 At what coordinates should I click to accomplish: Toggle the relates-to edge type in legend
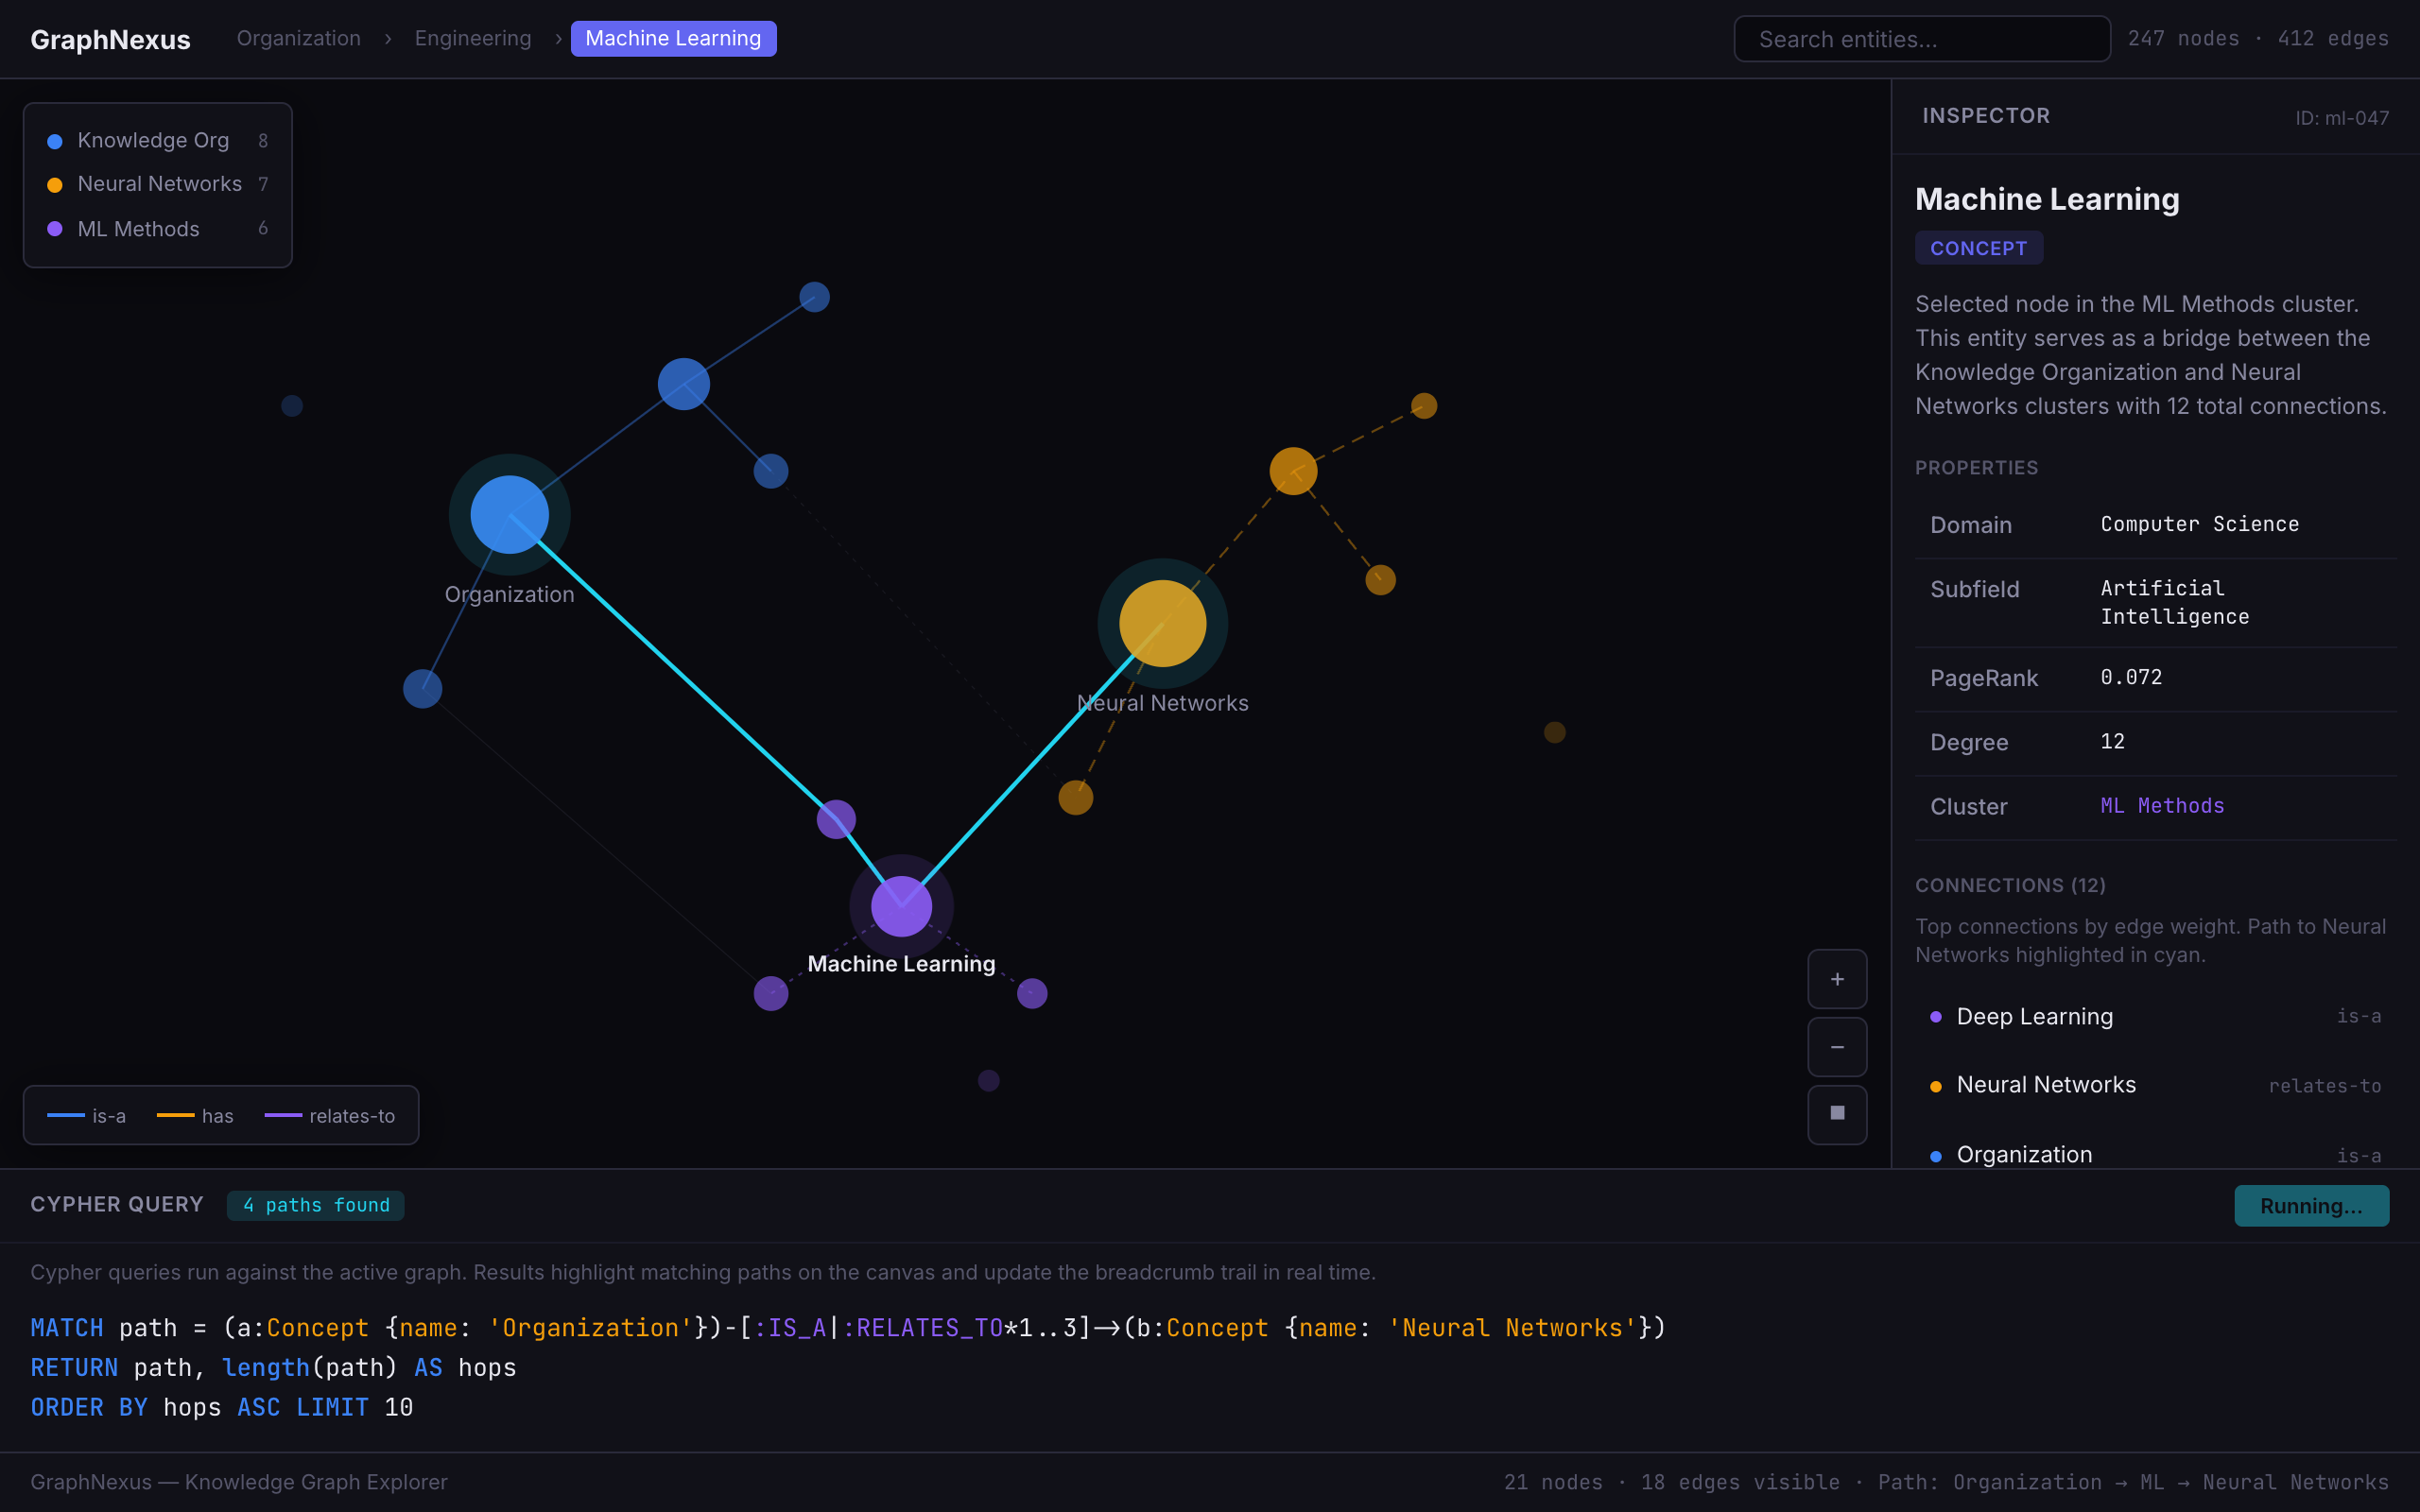pos(330,1116)
